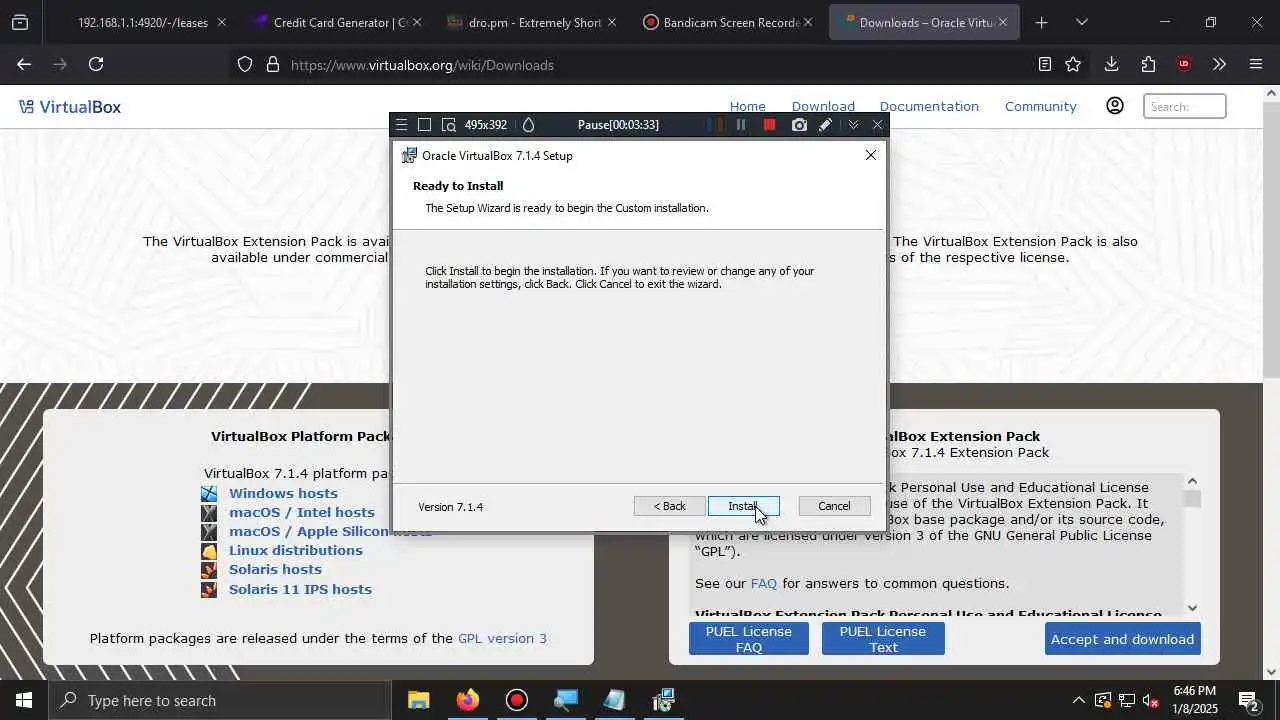1280x720 pixels.
Task: Open the Firefox extensions puzzle icon
Action: (x=1148, y=64)
